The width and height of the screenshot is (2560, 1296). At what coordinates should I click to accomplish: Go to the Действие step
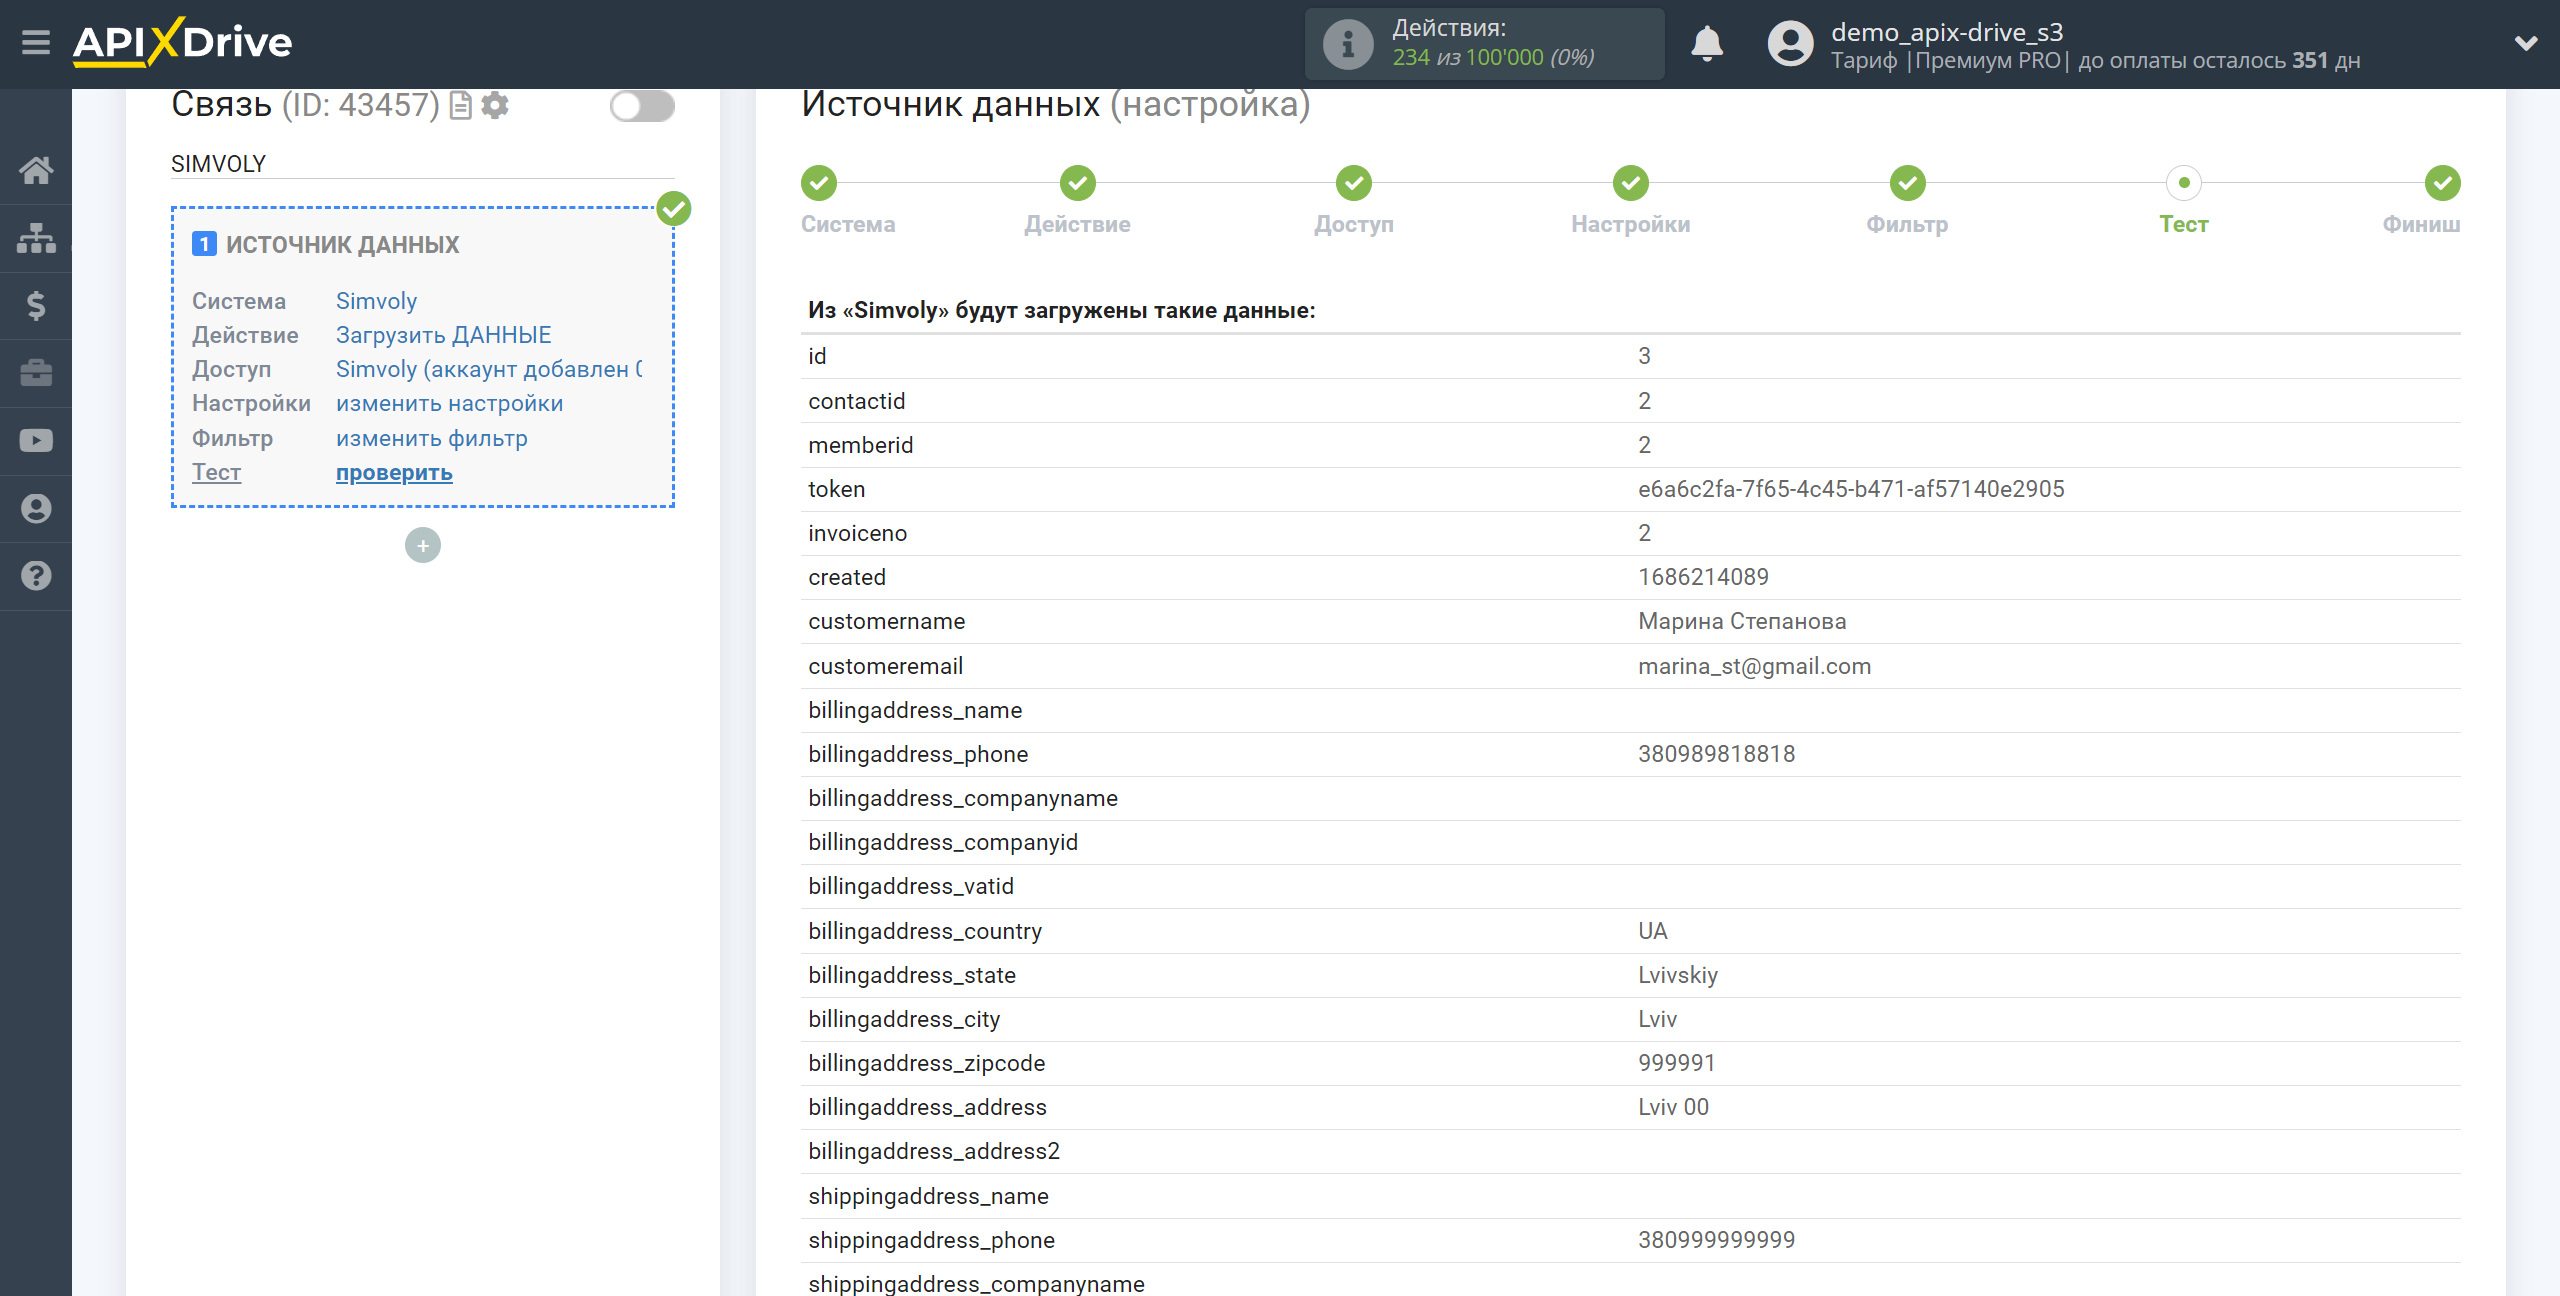[1077, 224]
